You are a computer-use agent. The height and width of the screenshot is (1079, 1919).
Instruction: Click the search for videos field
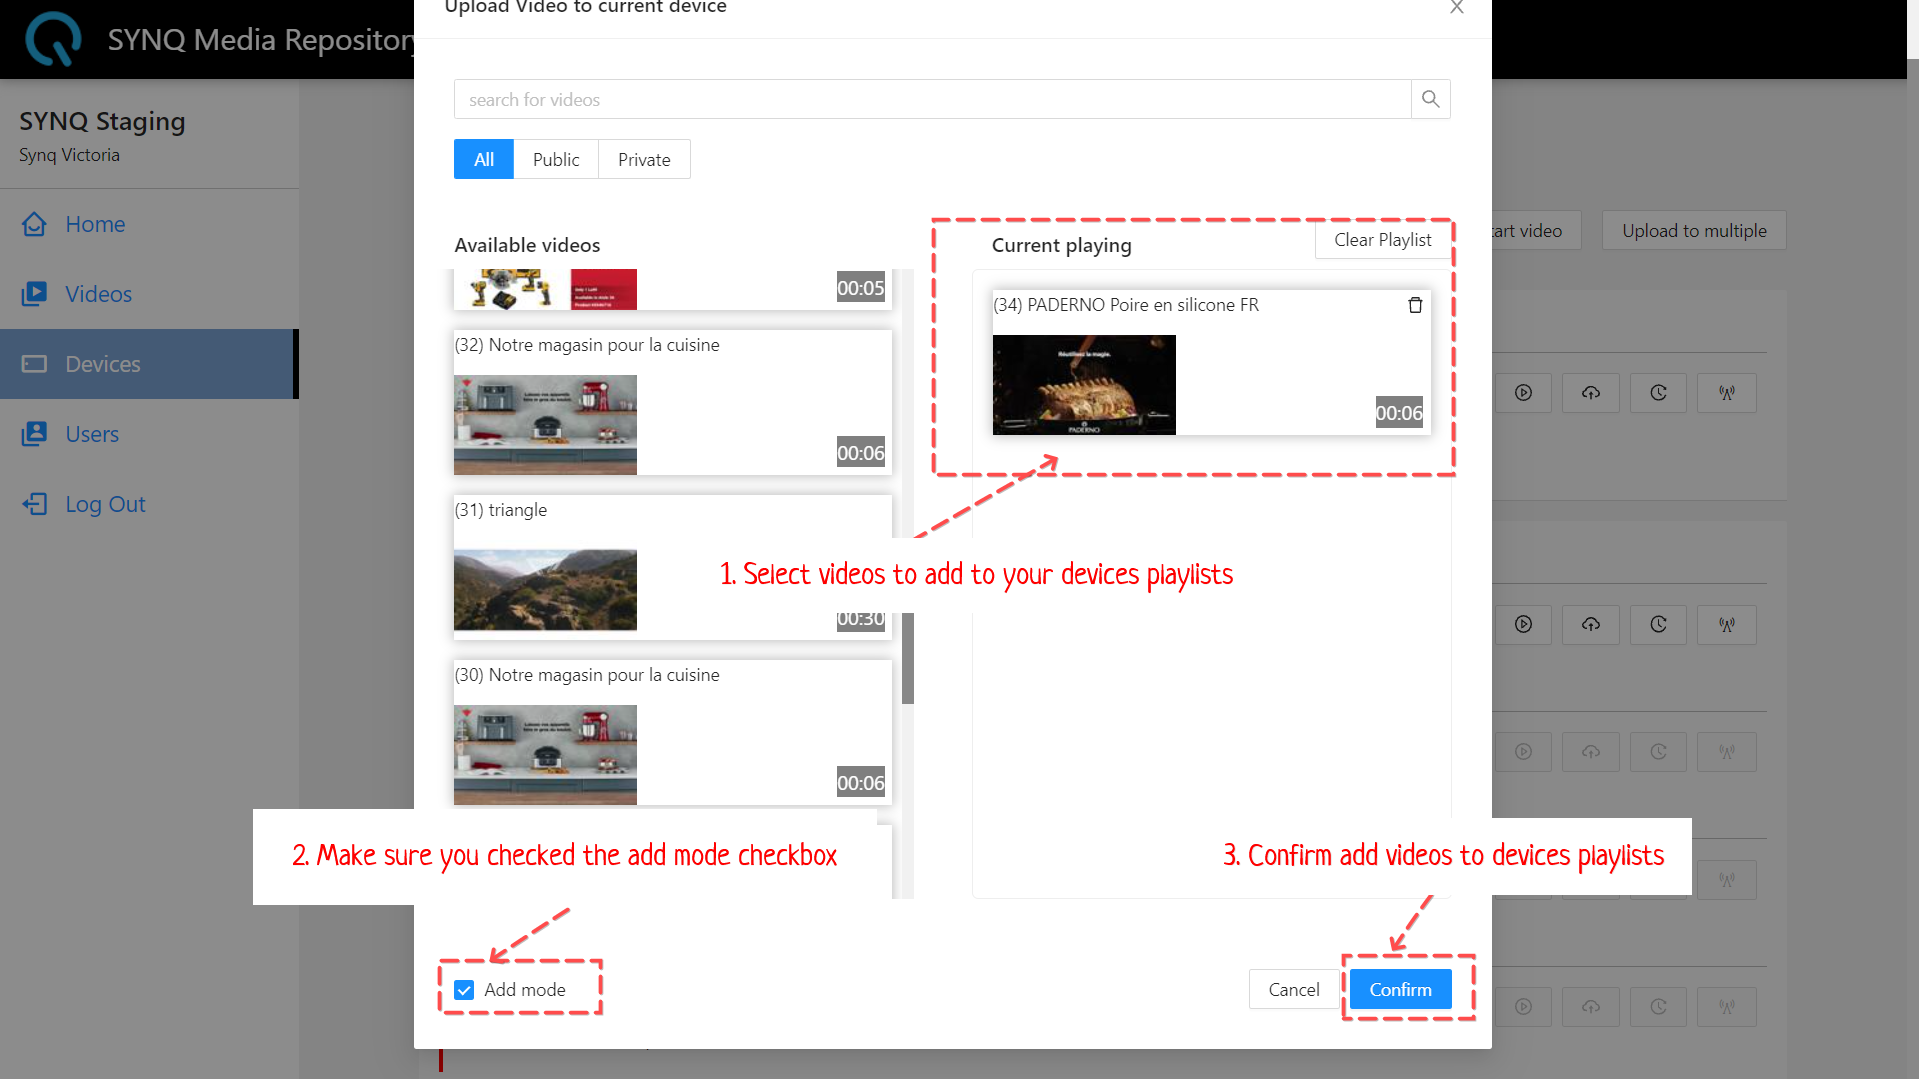click(x=932, y=100)
